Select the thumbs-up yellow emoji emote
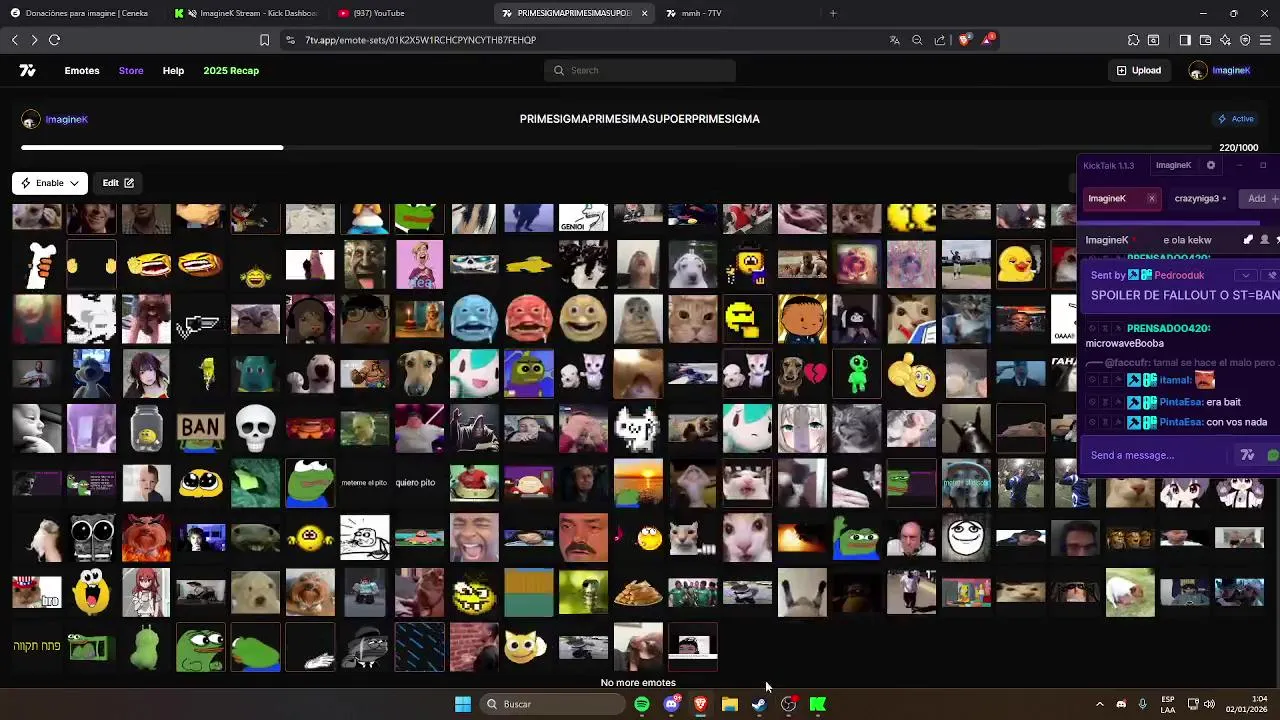This screenshot has width=1280, height=720. [x=911, y=375]
